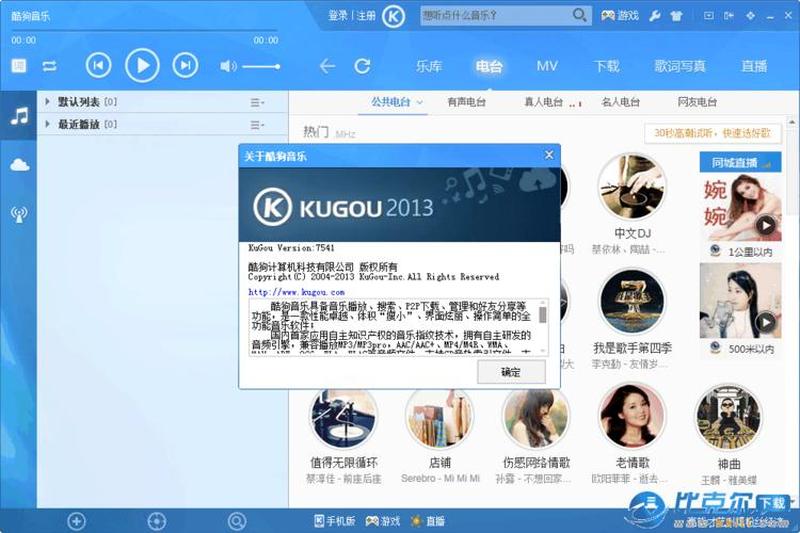This screenshot has height=533, width=800.
Task: Toggle the repeat playback mode icon
Action: tap(49, 66)
